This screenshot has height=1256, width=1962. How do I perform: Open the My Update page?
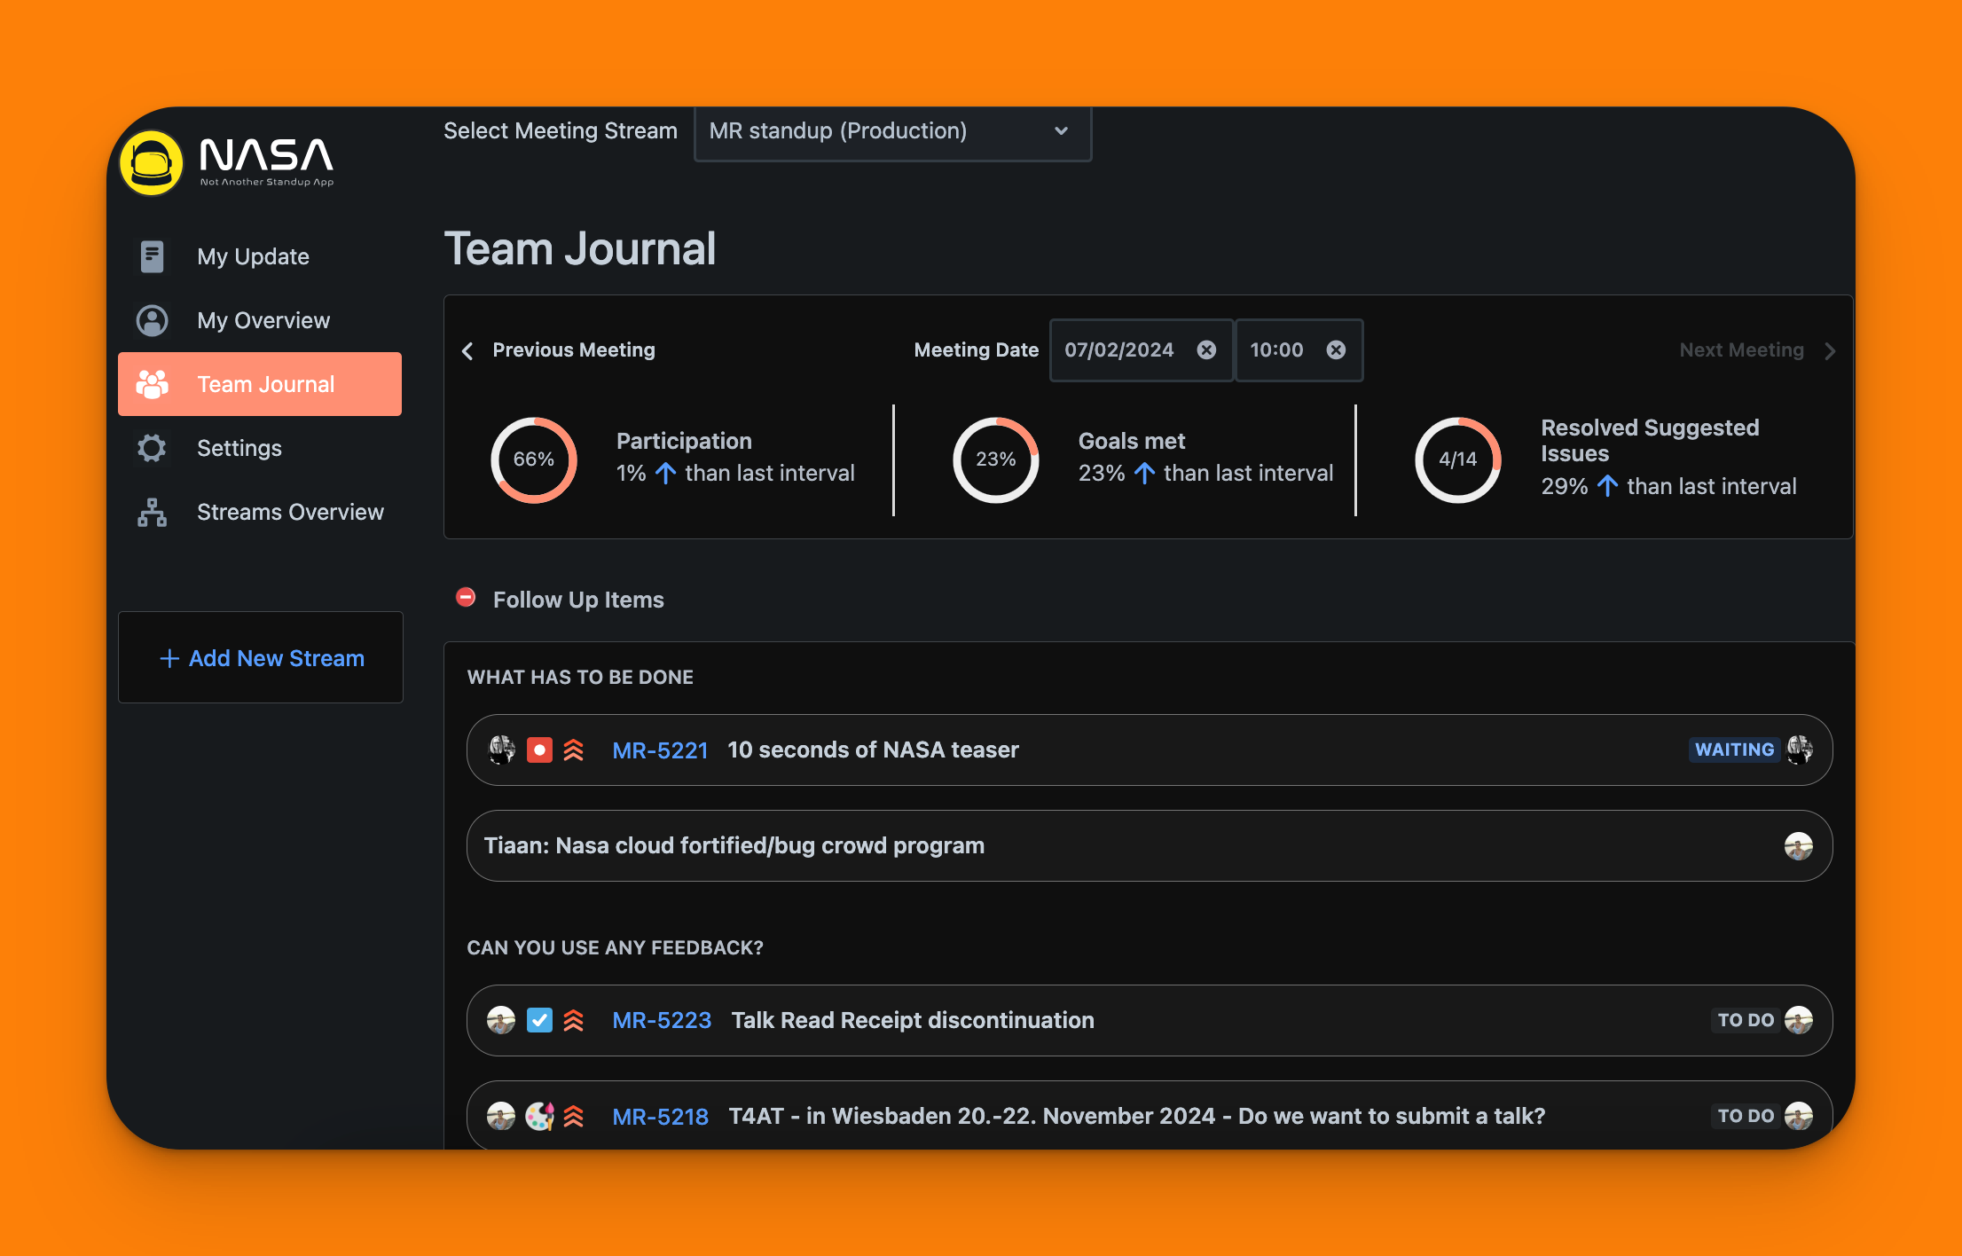pyautogui.click(x=260, y=256)
